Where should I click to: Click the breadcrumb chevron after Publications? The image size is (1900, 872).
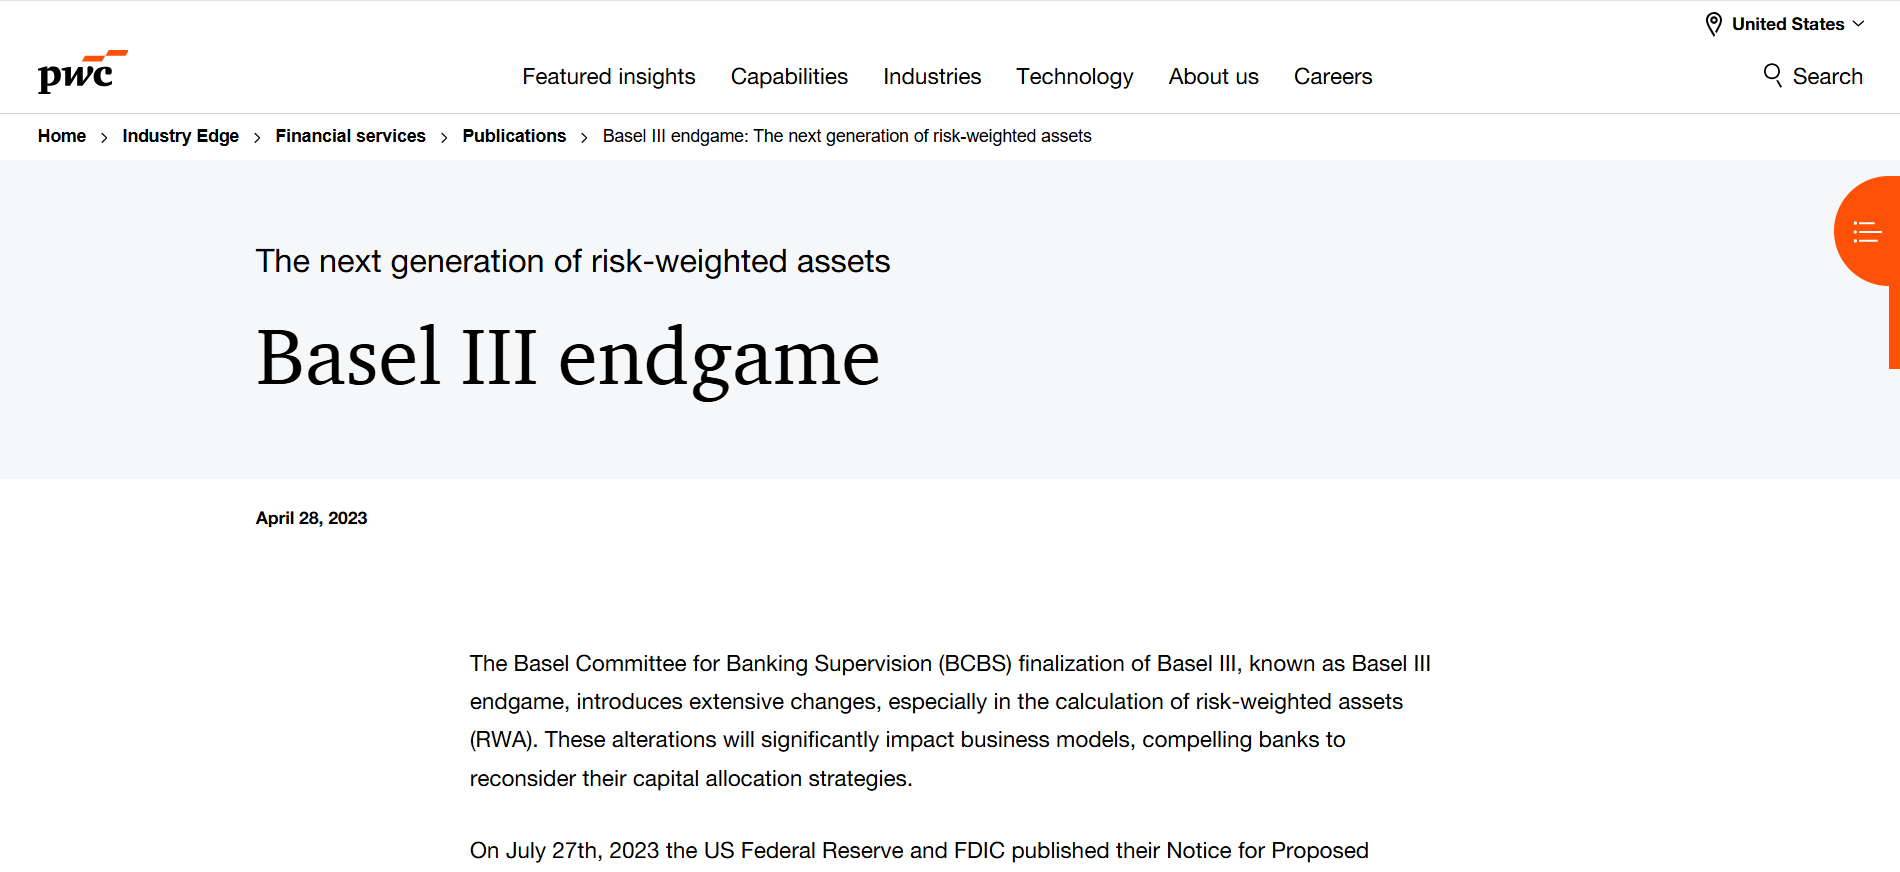coord(582,137)
